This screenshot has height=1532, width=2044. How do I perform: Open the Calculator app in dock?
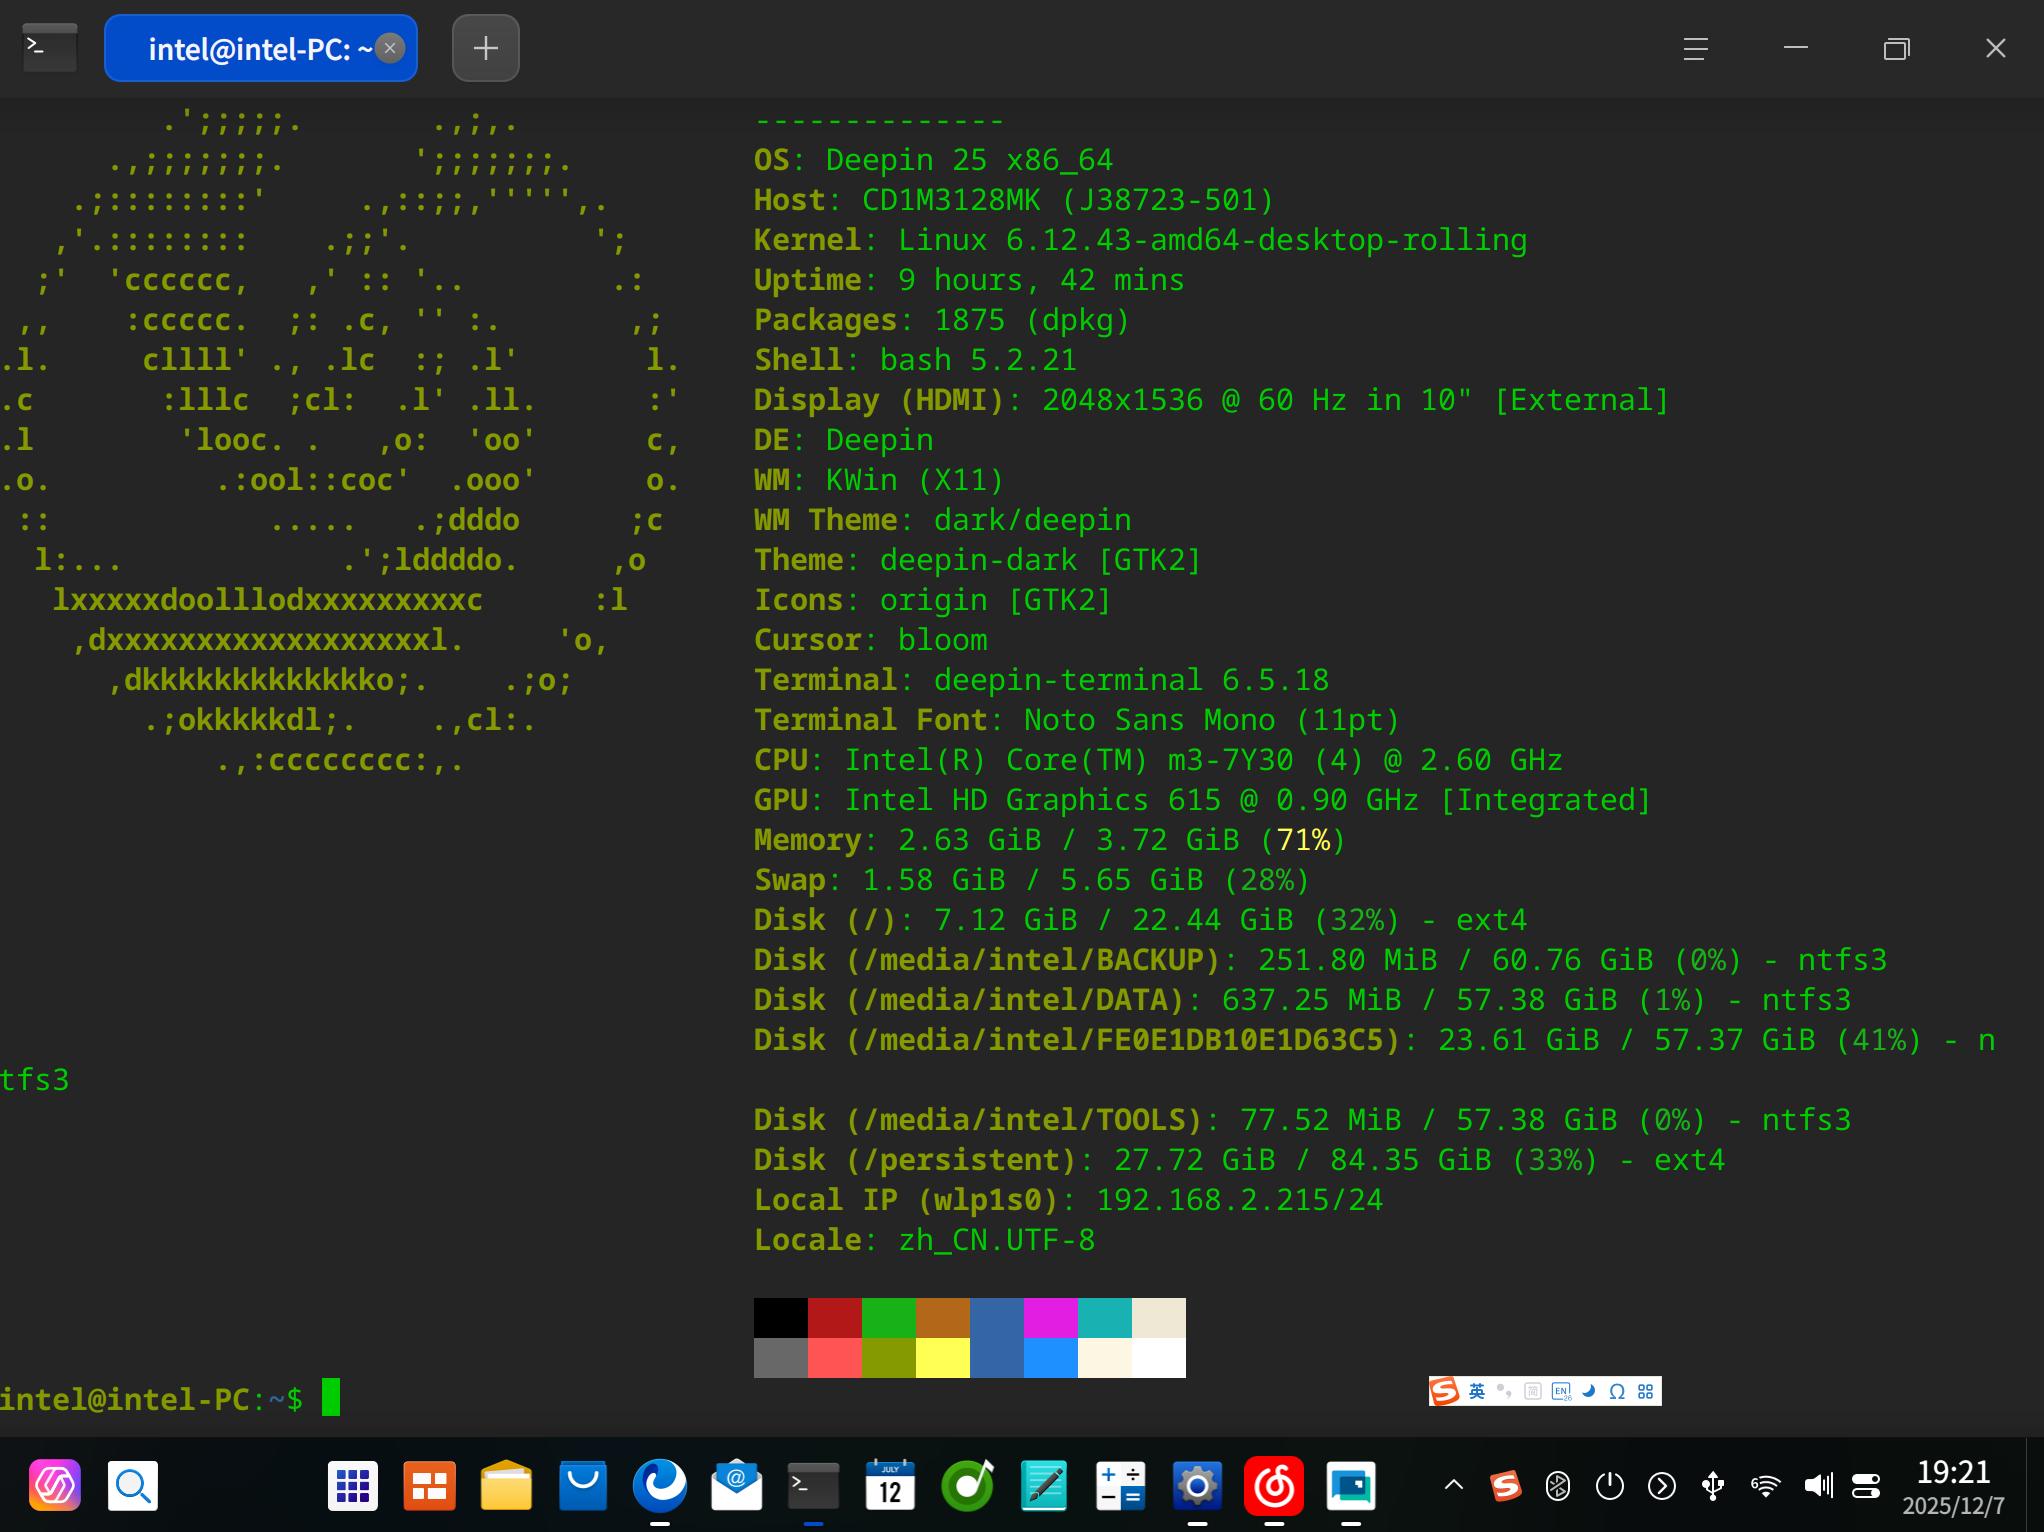click(1121, 1486)
